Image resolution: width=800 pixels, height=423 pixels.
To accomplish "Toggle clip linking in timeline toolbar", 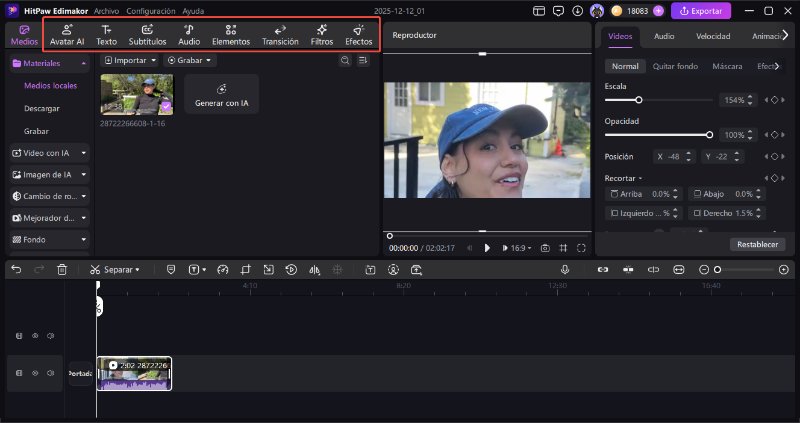I will tap(603, 269).
